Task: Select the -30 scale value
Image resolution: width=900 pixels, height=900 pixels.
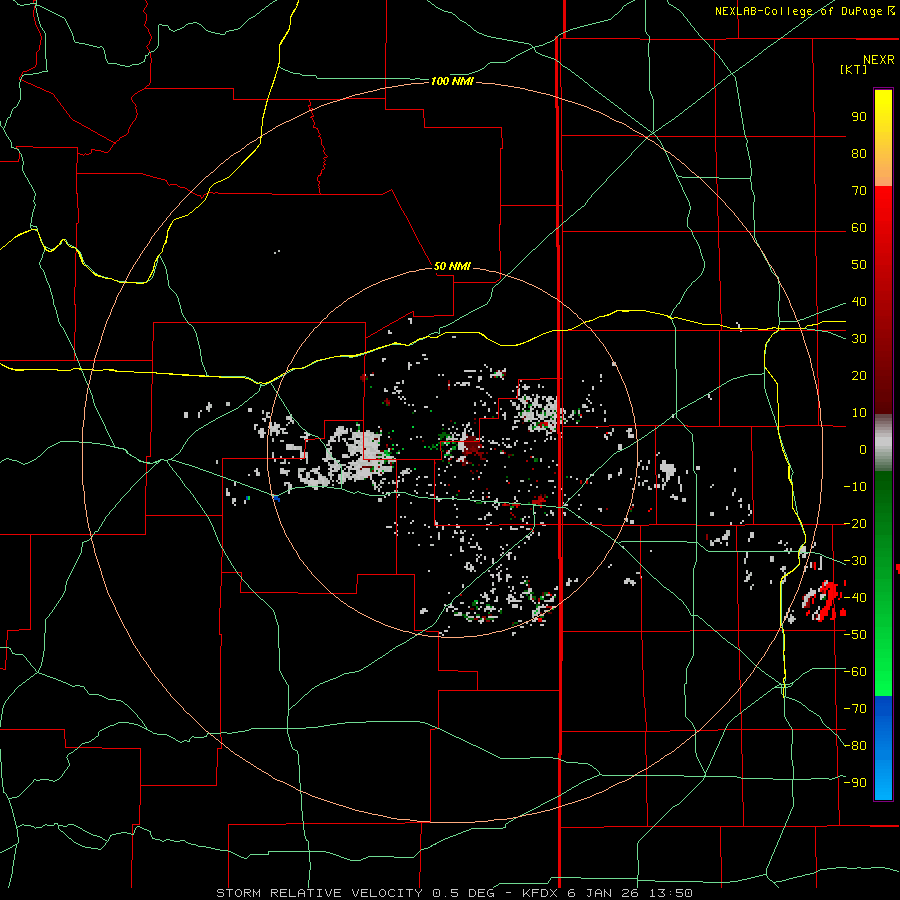Action: tap(855, 561)
